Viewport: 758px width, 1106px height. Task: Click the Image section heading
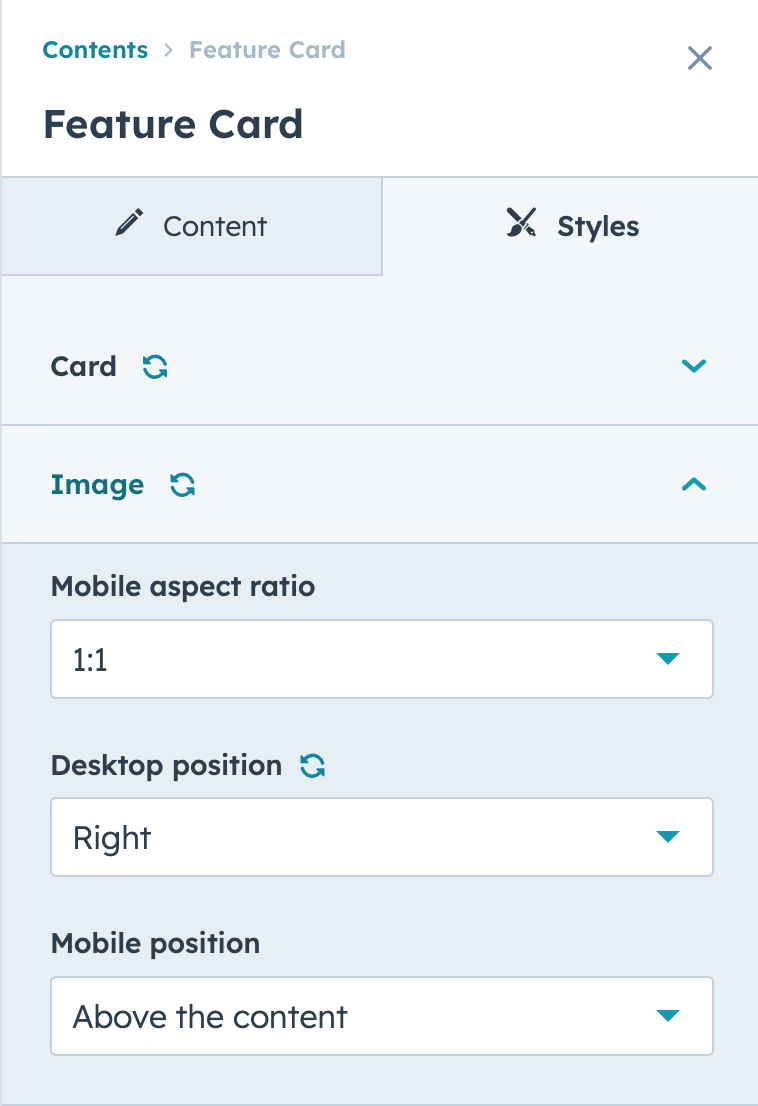97,485
